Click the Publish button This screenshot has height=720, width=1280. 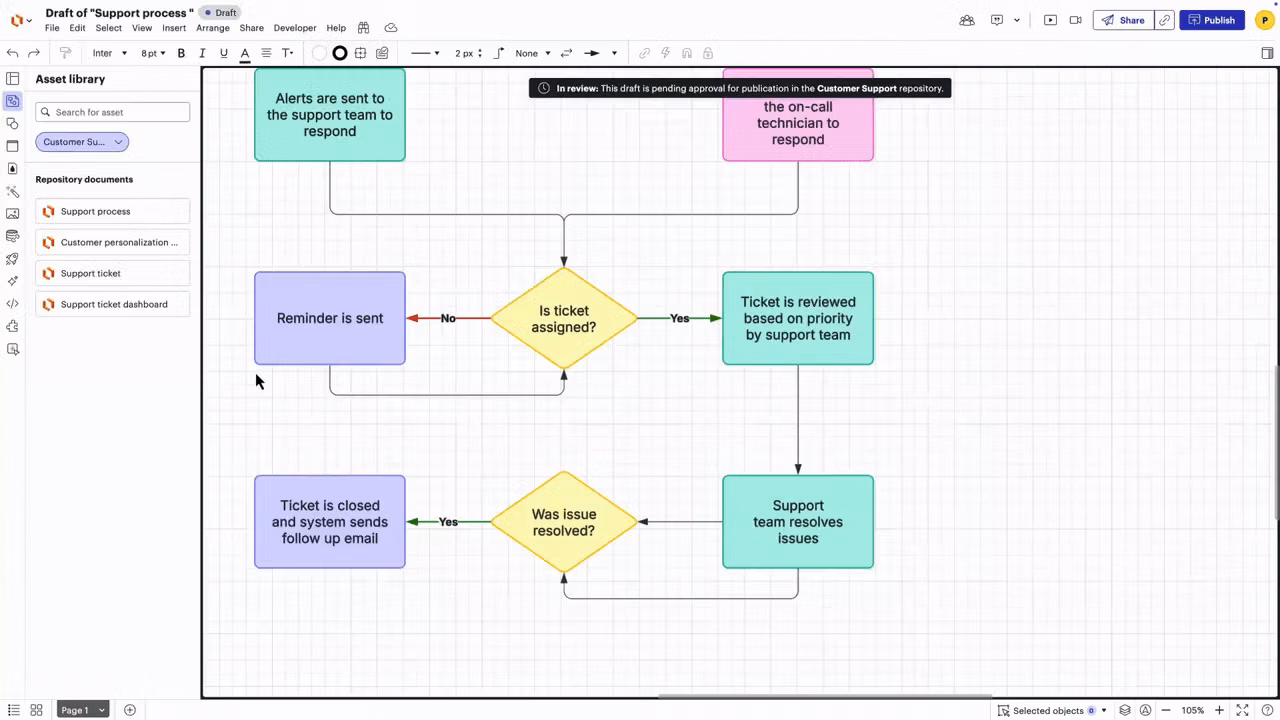(x=1212, y=20)
